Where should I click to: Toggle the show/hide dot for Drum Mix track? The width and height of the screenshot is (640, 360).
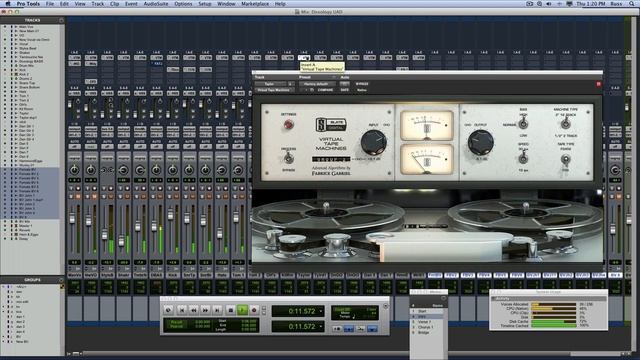(x=5, y=65)
